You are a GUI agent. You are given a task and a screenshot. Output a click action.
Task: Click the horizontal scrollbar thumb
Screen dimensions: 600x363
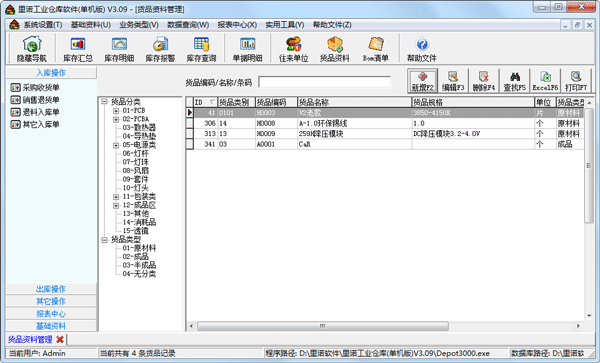[323, 326]
